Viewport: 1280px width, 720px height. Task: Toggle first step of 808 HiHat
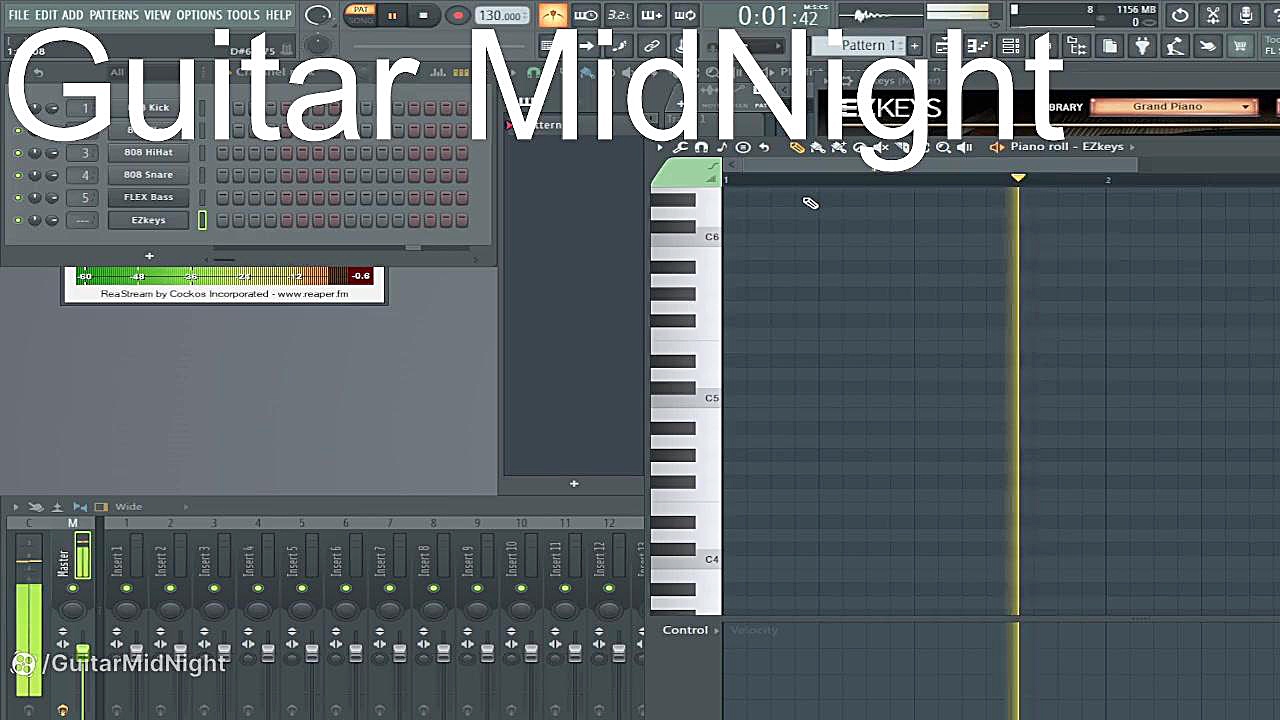tap(223, 153)
